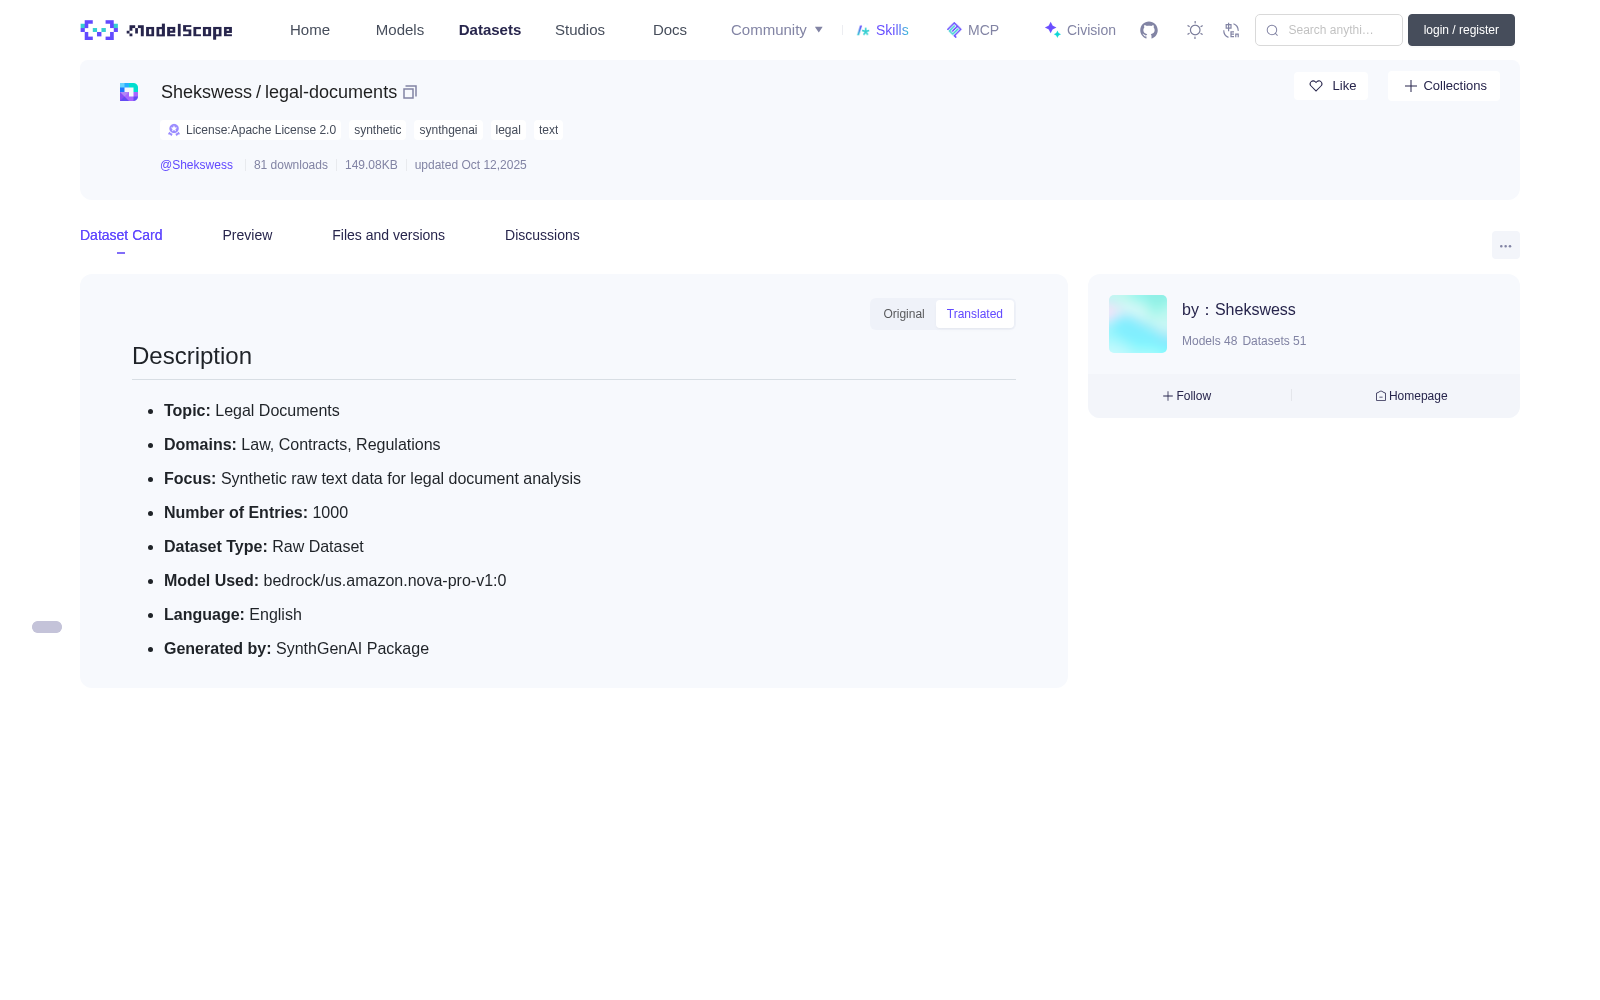Click the login / register button
This screenshot has height=1000, width=1600.
click(x=1461, y=30)
